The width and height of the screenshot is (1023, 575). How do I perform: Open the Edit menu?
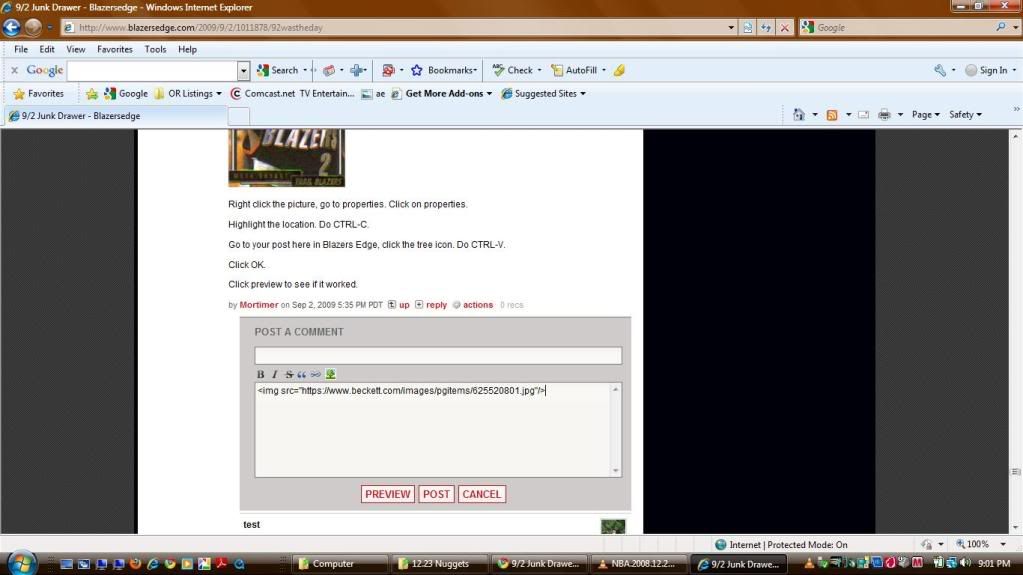[47, 50]
